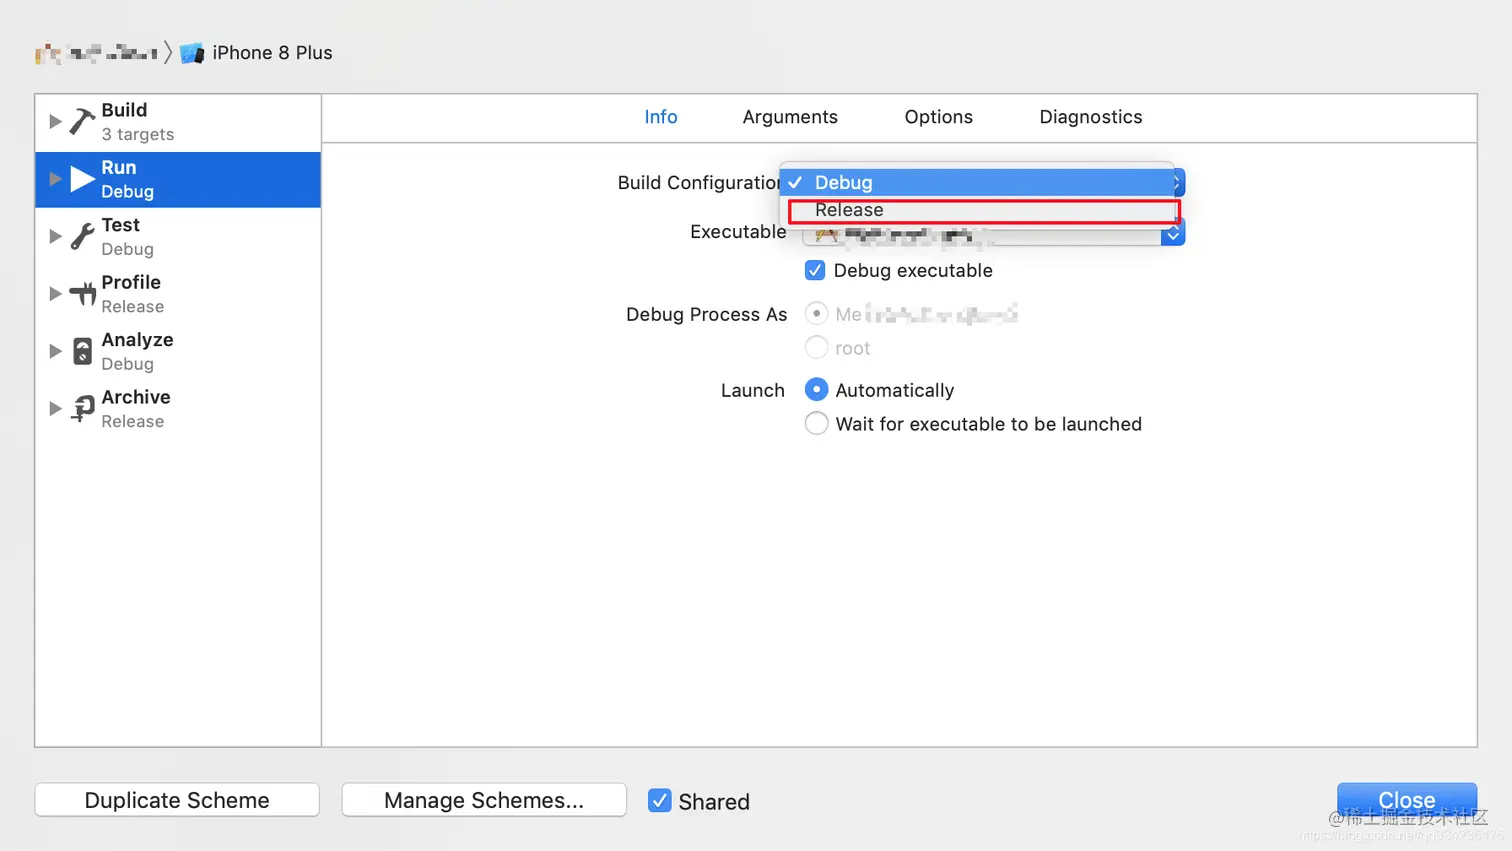The image size is (1512, 851).
Task: Open the Diagnostics tab
Action: tap(1090, 117)
